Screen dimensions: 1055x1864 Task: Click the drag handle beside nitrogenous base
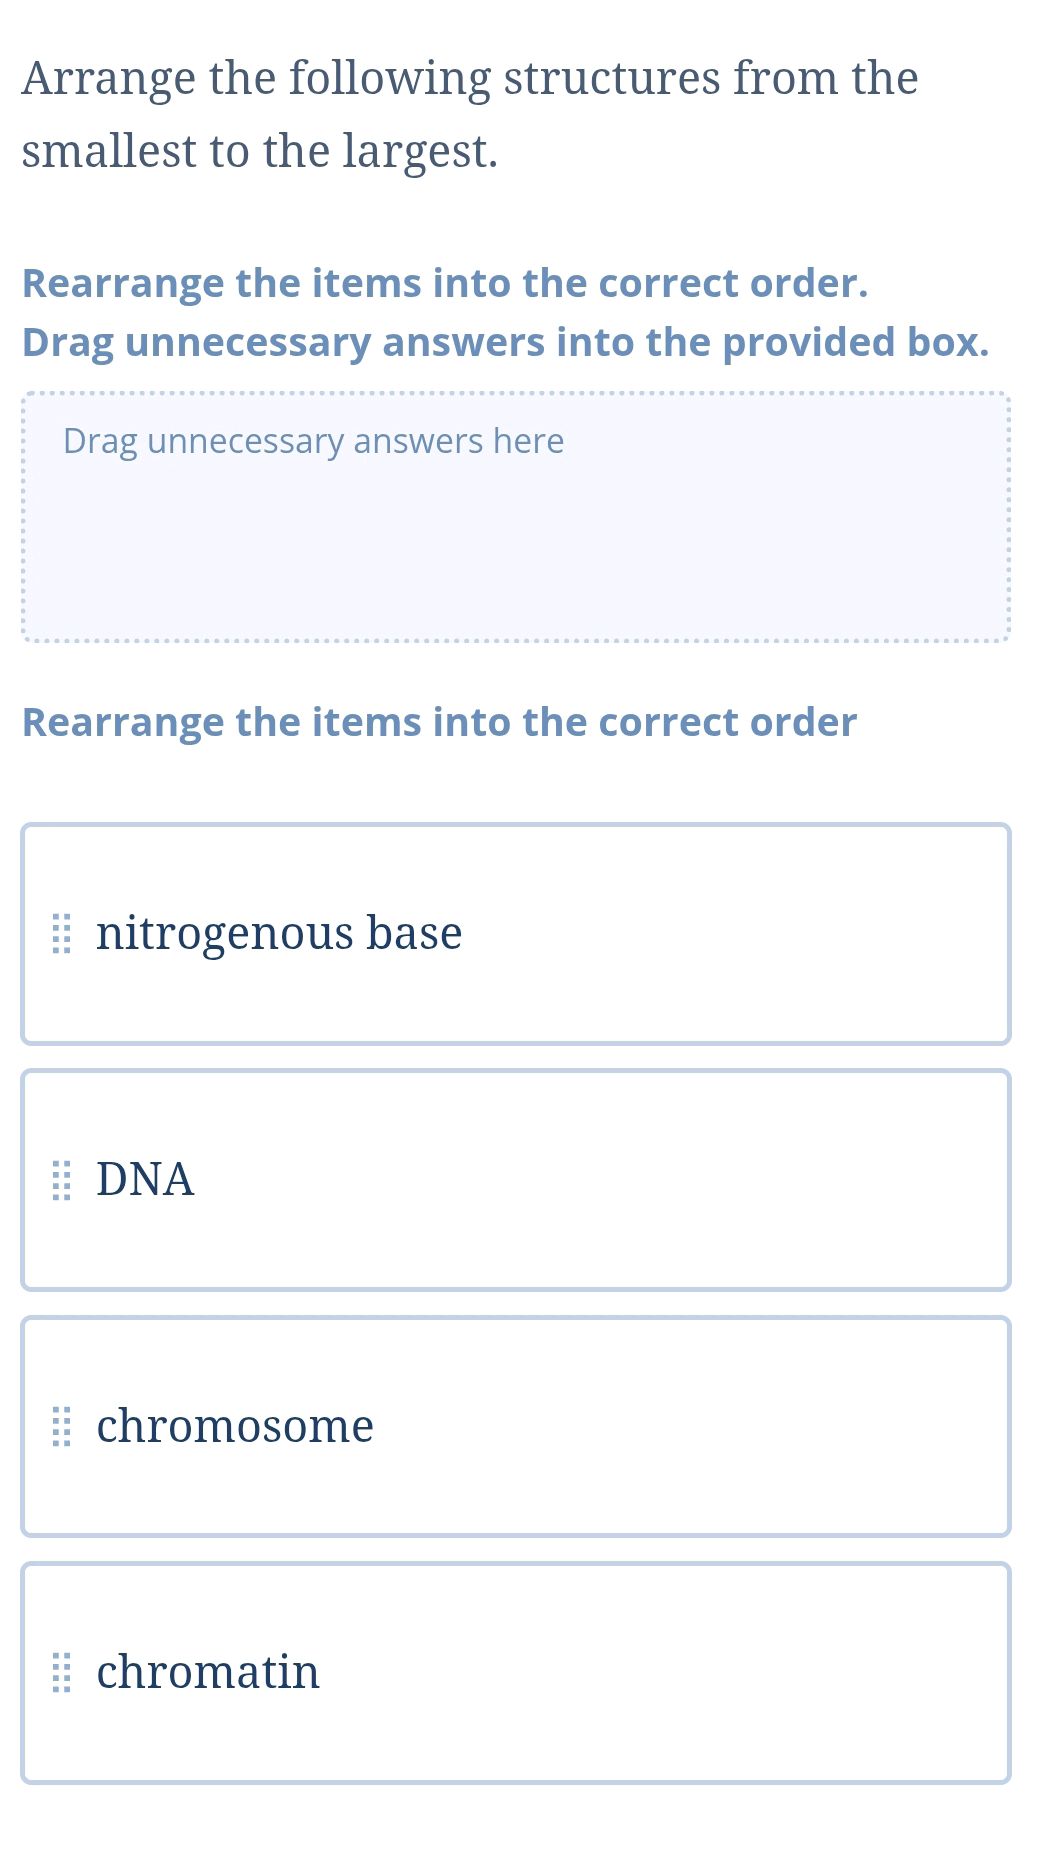pos(61,933)
